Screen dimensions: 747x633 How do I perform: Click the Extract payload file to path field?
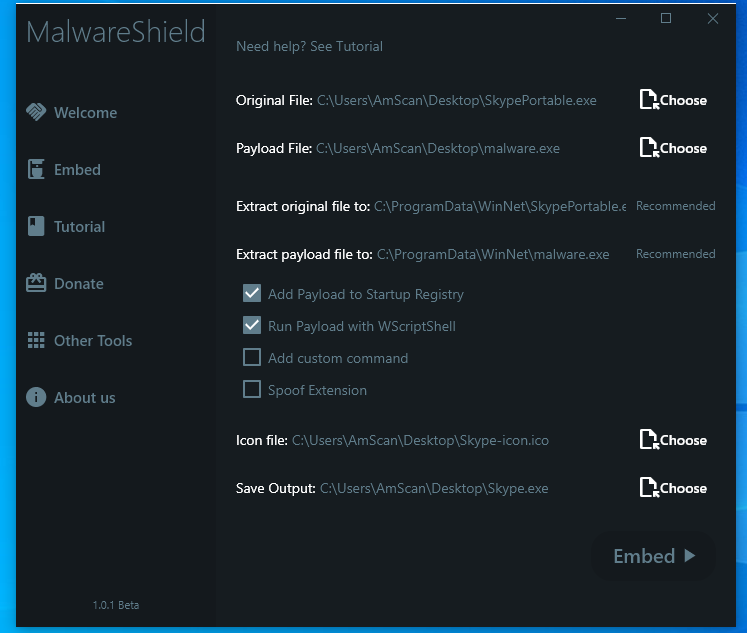[x=493, y=255]
